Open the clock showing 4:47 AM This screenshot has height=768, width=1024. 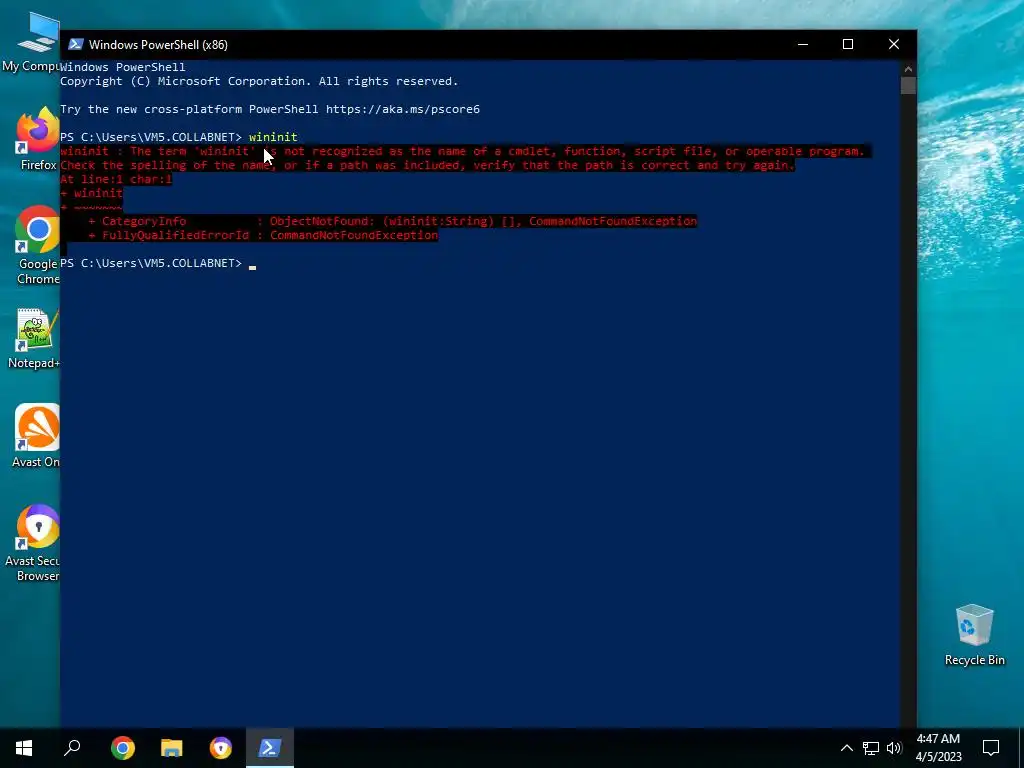tap(938, 748)
